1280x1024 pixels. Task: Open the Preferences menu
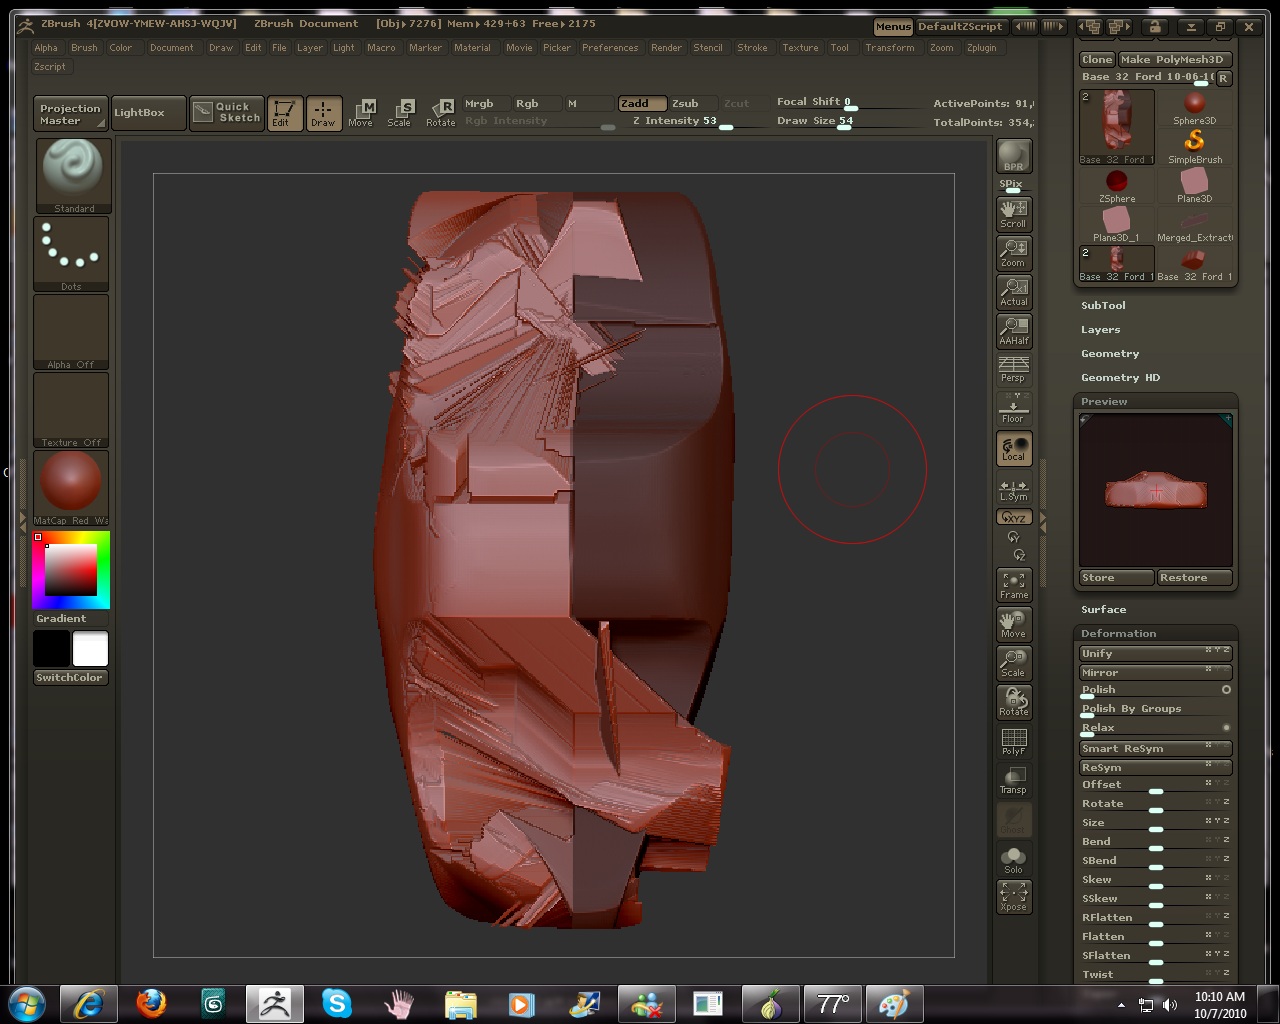[610, 48]
